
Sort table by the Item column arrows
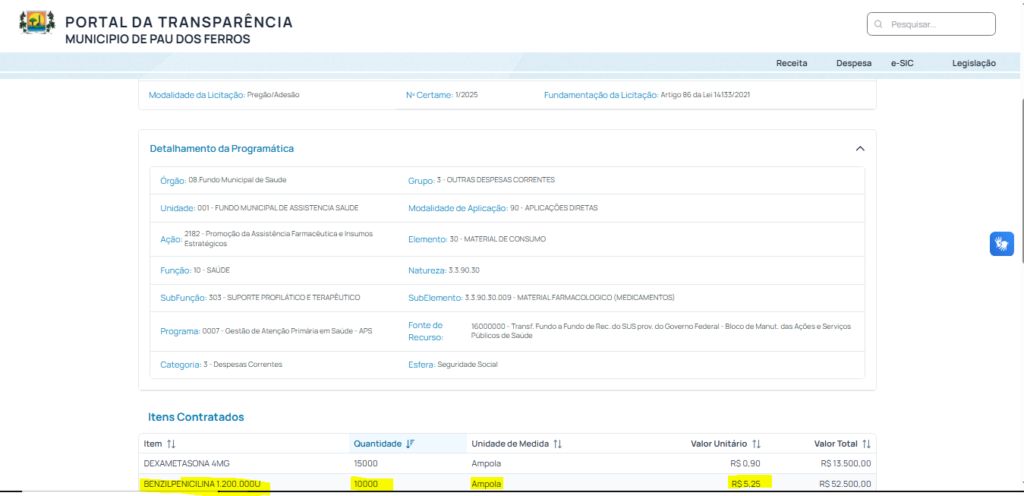[x=172, y=444]
